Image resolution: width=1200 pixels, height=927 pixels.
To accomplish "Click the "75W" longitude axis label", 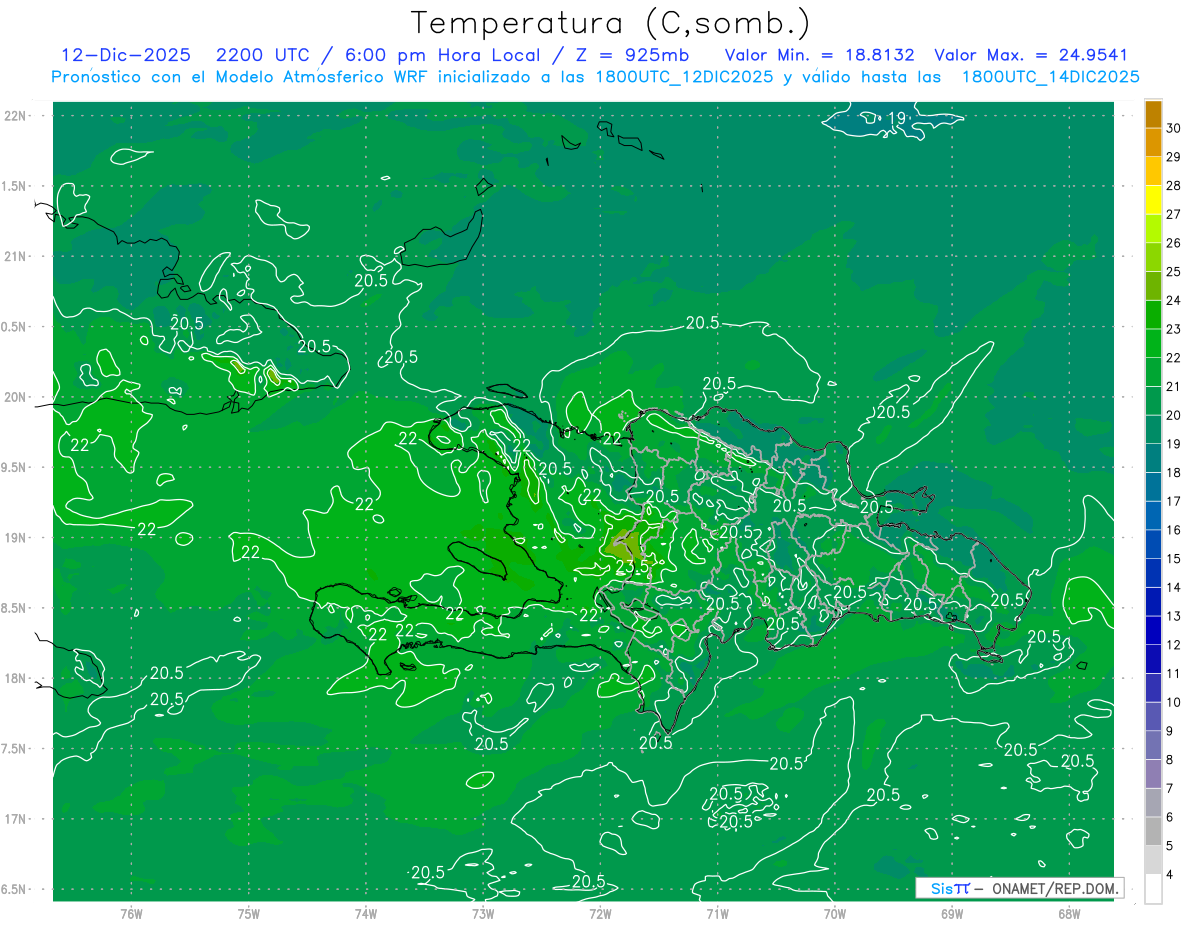I will (x=249, y=913).
